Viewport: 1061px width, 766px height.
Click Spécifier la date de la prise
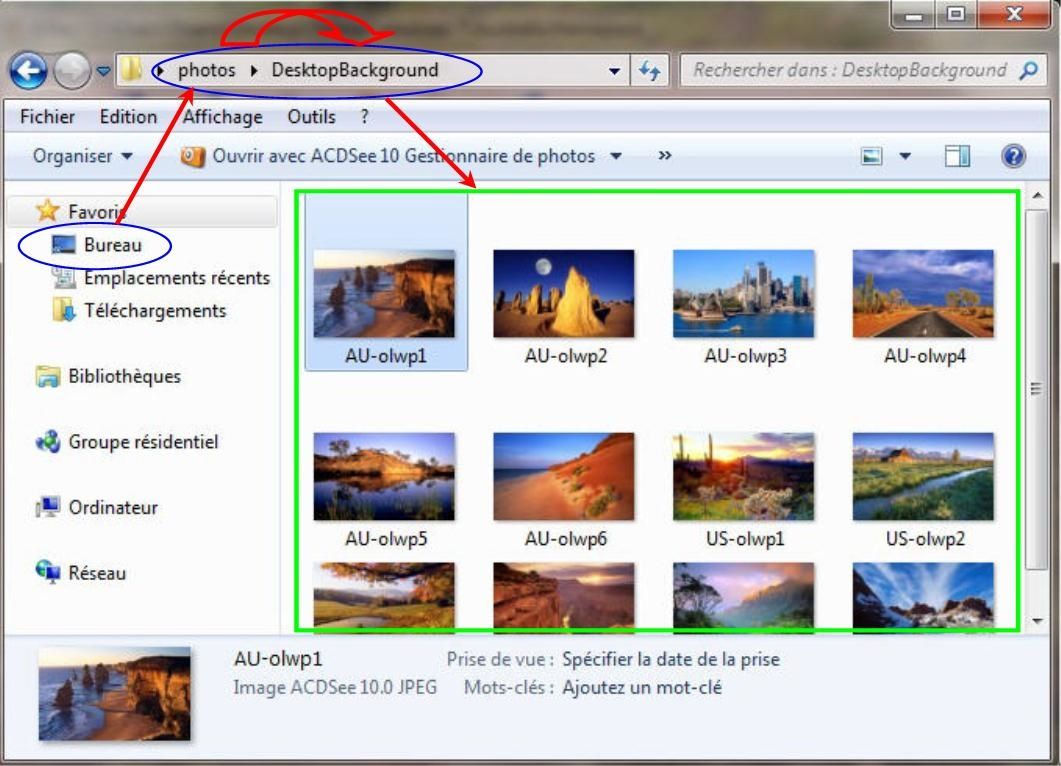671,659
